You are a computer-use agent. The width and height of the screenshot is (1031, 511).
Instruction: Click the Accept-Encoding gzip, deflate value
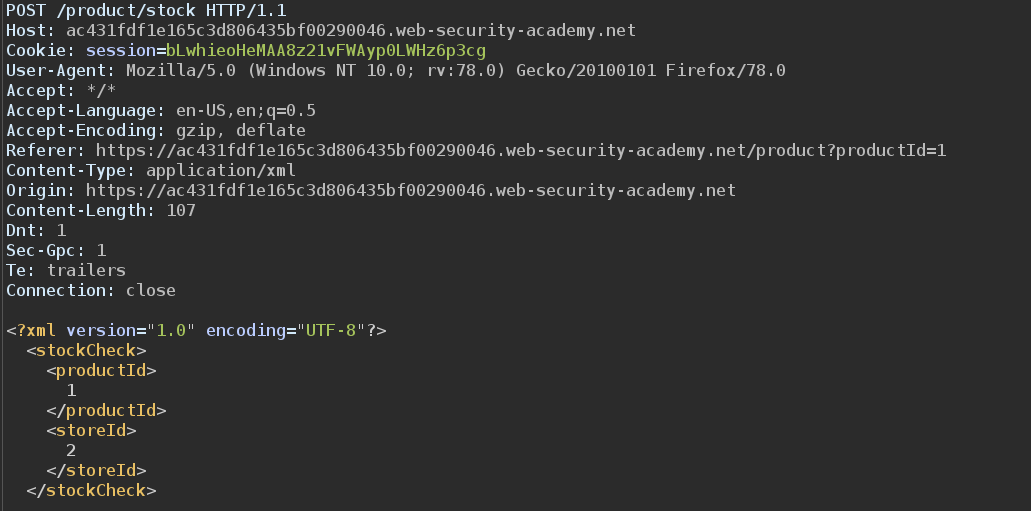pyautogui.click(x=241, y=130)
